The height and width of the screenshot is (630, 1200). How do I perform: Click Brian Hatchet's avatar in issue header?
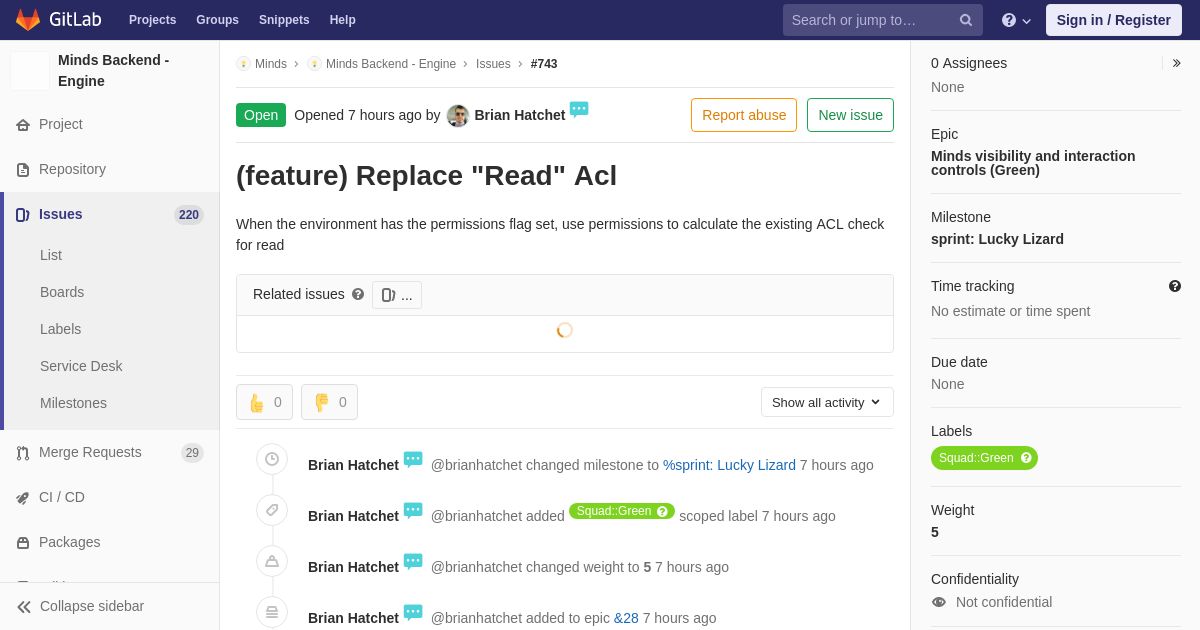458,116
